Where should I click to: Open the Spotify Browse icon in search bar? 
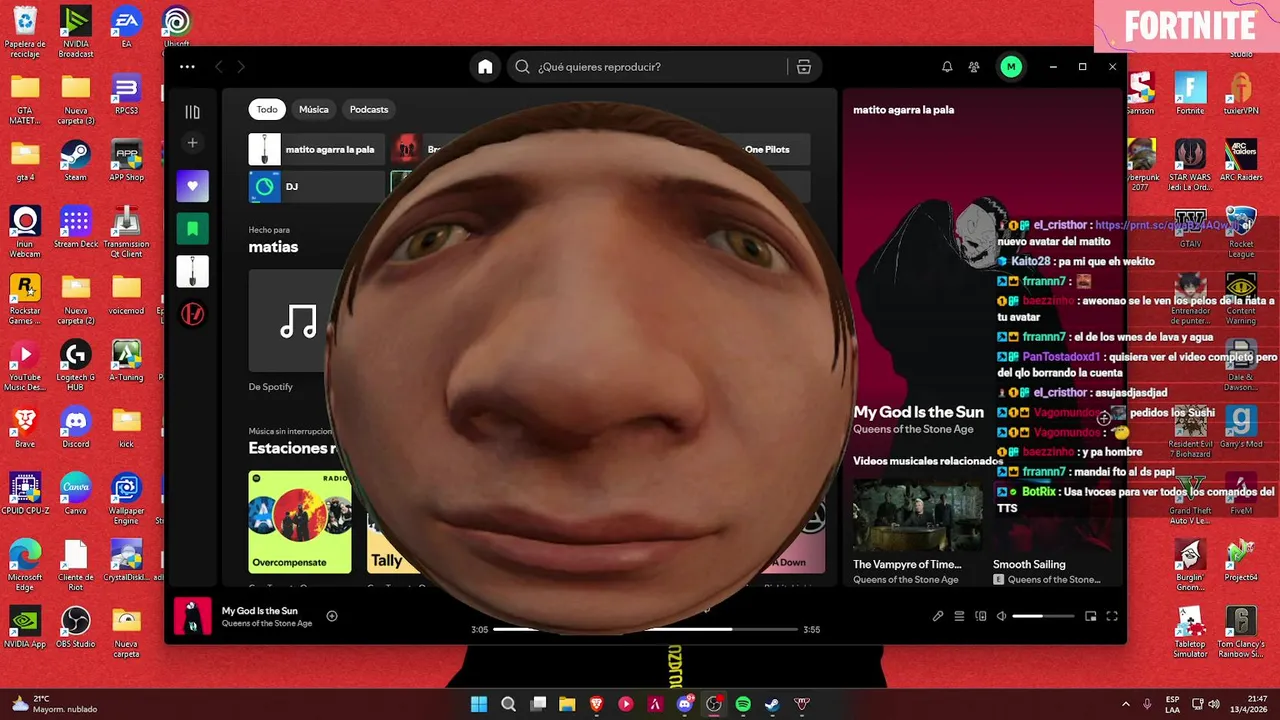pyautogui.click(x=803, y=67)
